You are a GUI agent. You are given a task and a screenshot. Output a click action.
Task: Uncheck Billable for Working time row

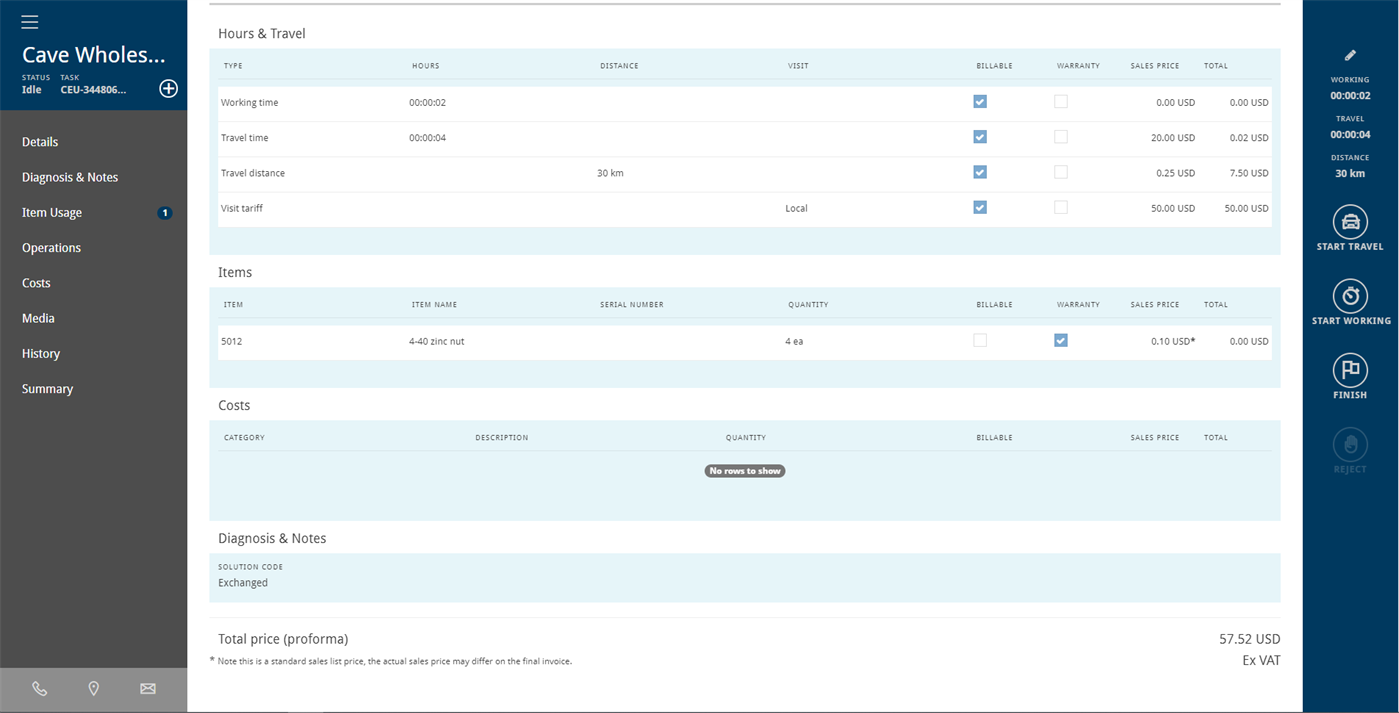[979, 101]
